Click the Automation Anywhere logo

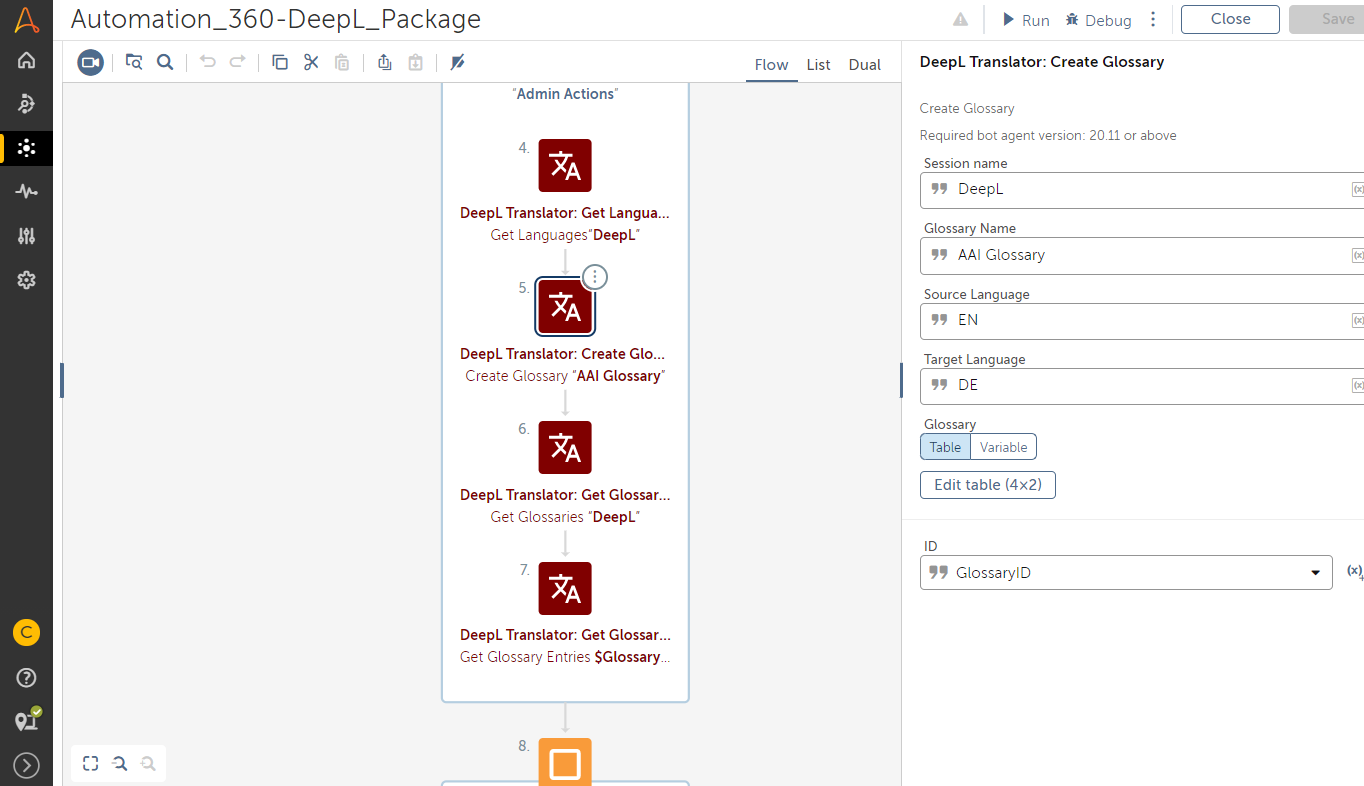27,19
